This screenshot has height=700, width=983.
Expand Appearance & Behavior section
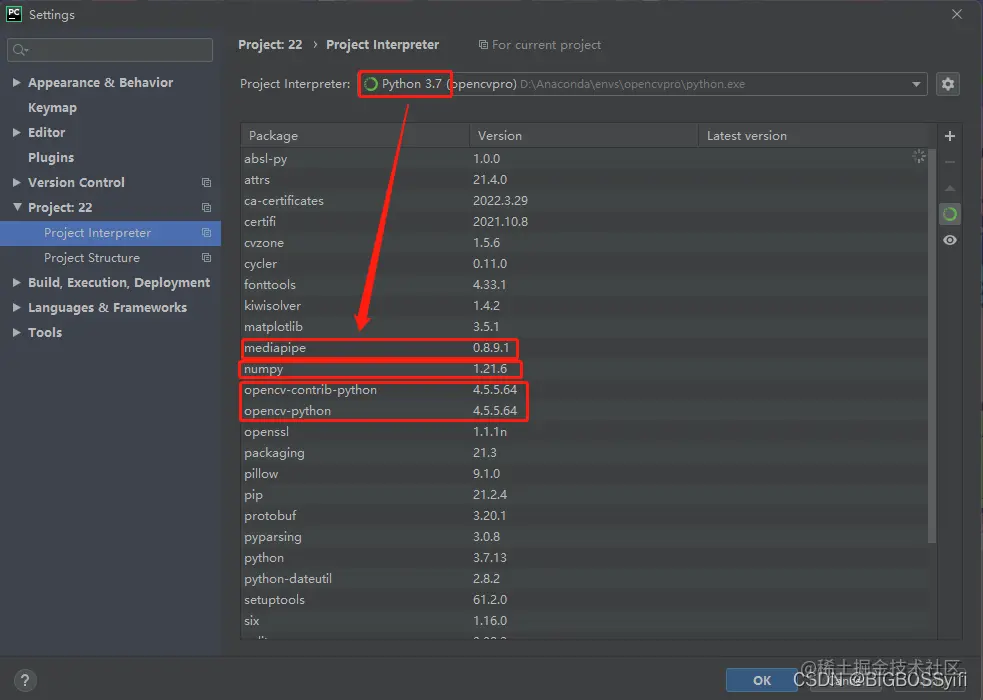tap(17, 82)
